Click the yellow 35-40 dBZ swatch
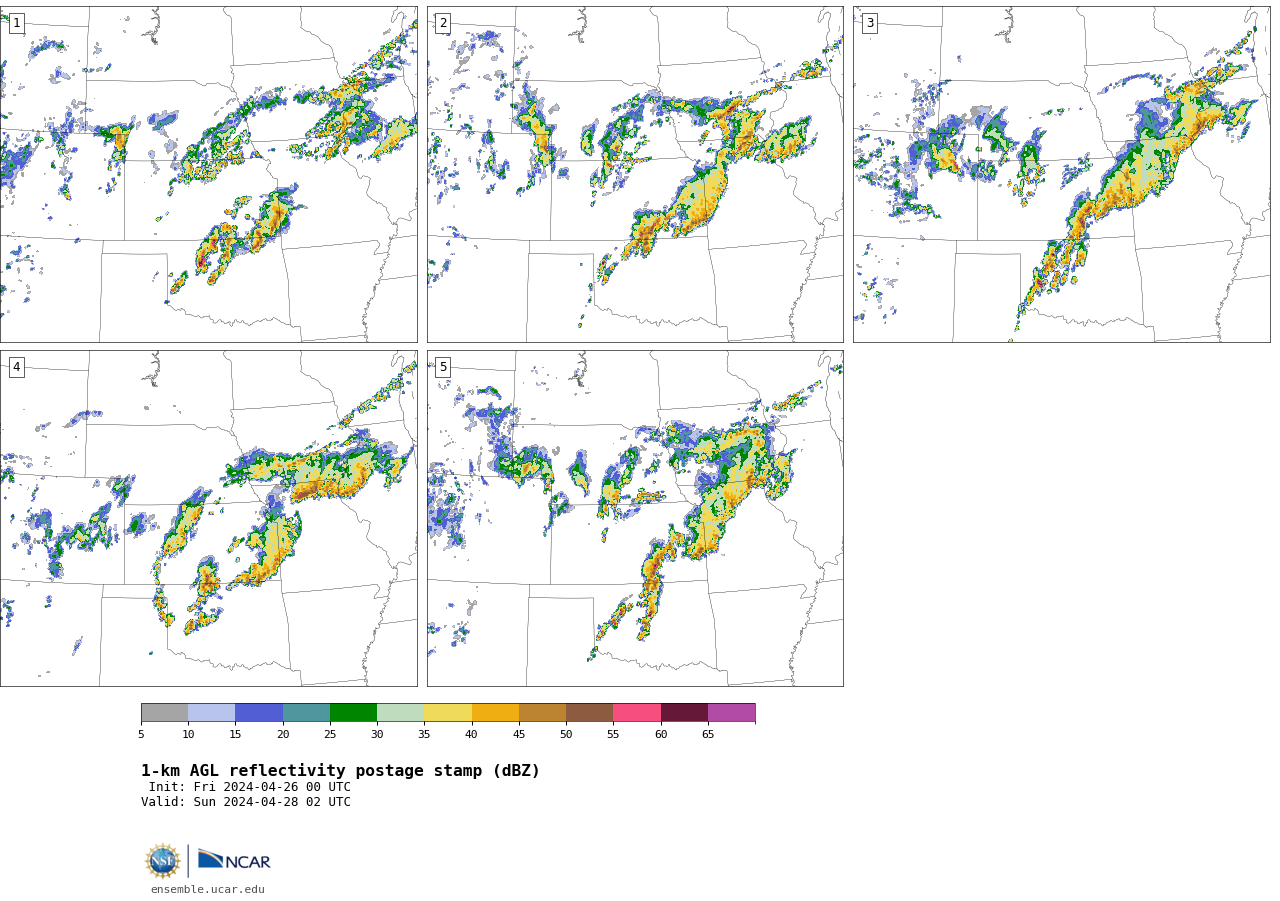Image resolution: width=1280 pixels, height=901 pixels. [x=448, y=712]
